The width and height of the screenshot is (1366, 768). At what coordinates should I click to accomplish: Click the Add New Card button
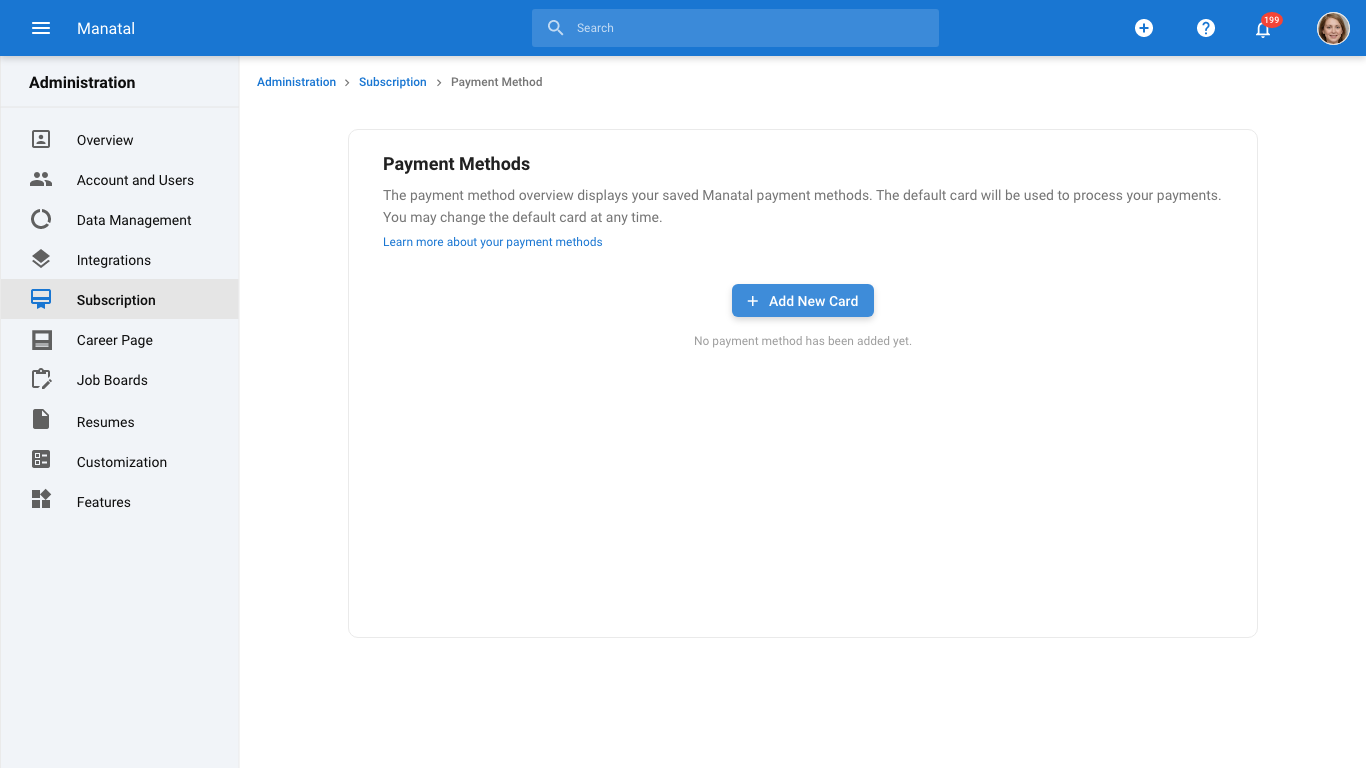pos(803,301)
